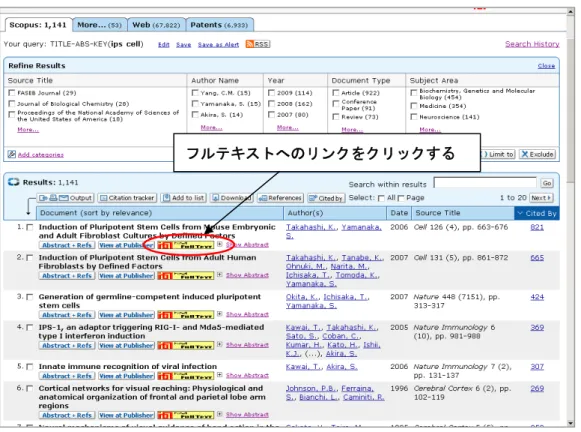Select checkbox for result 1
This screenshot has height=432, width=581.
30,227
